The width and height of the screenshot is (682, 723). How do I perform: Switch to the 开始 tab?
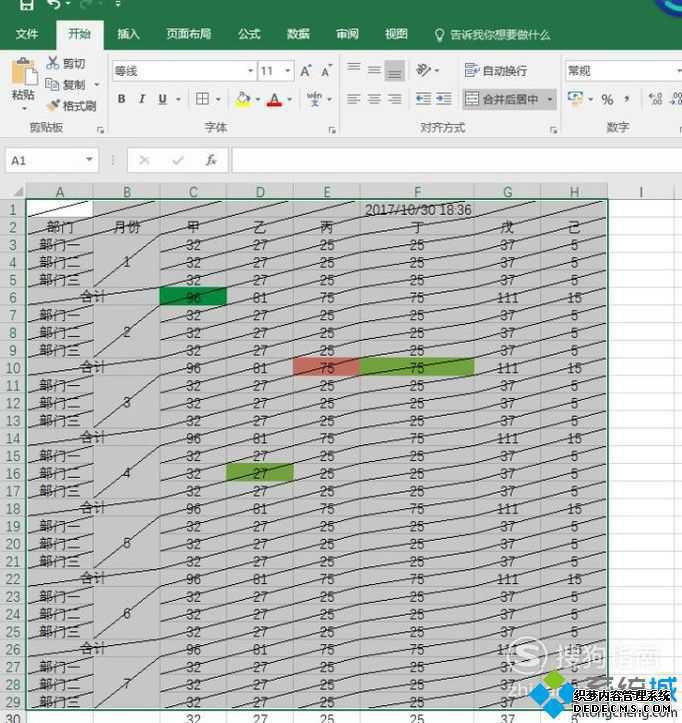coord(79,34)
